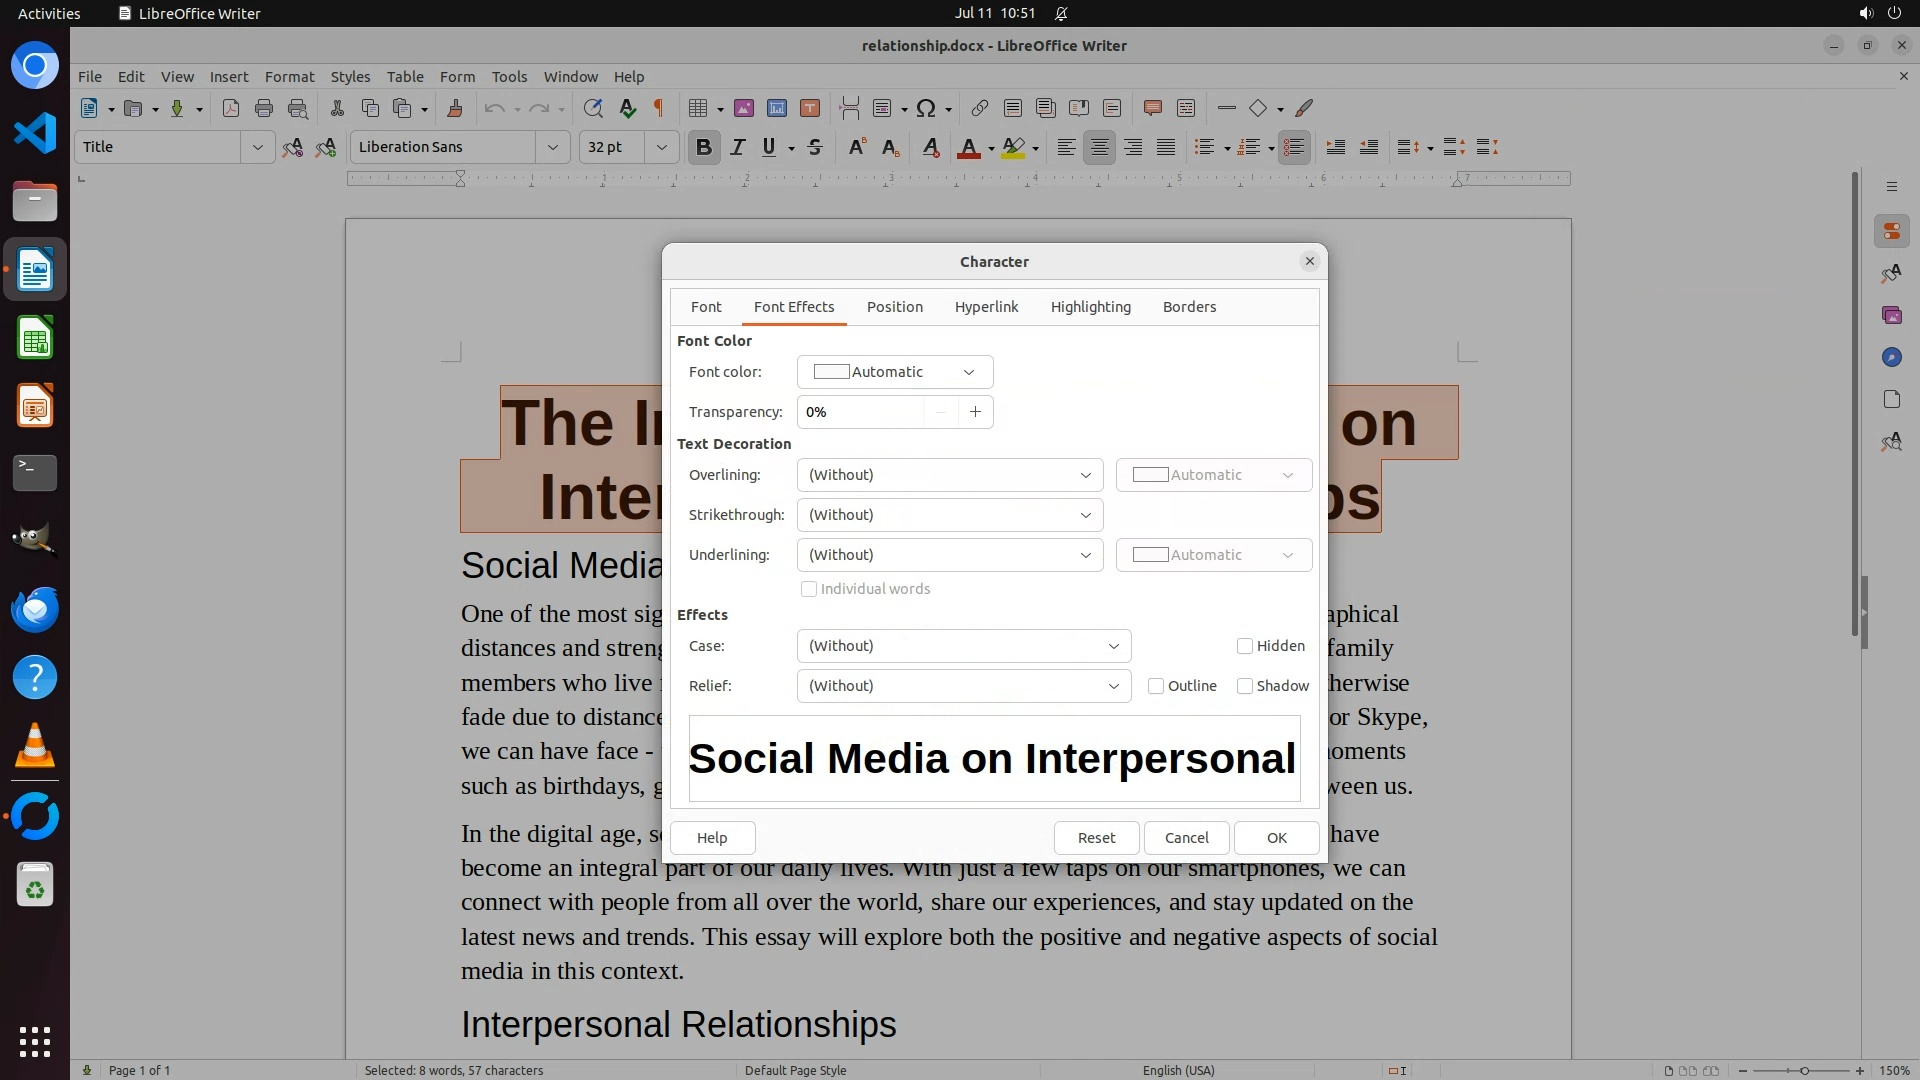
Task: Click the Bold formatting icon
Action: [703, 147]
